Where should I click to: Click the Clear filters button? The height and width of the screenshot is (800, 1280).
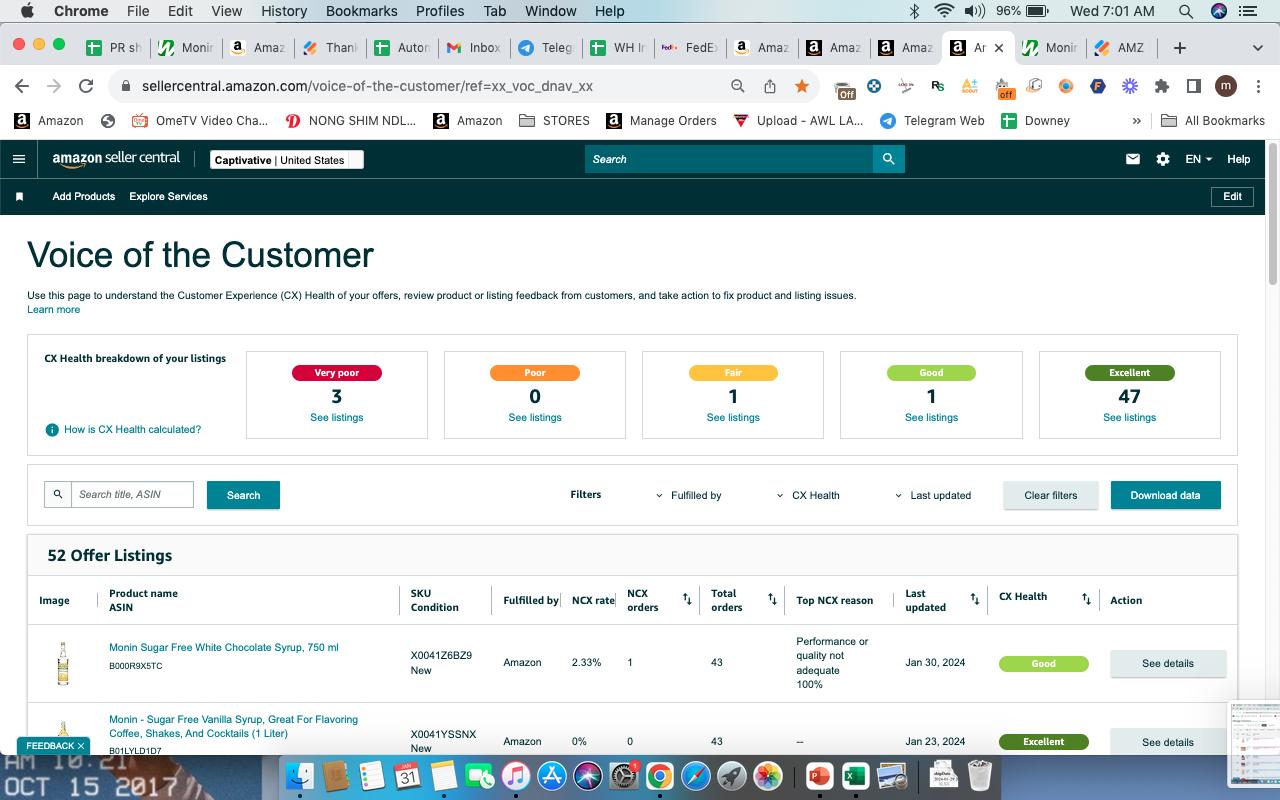click(1051, 495)
